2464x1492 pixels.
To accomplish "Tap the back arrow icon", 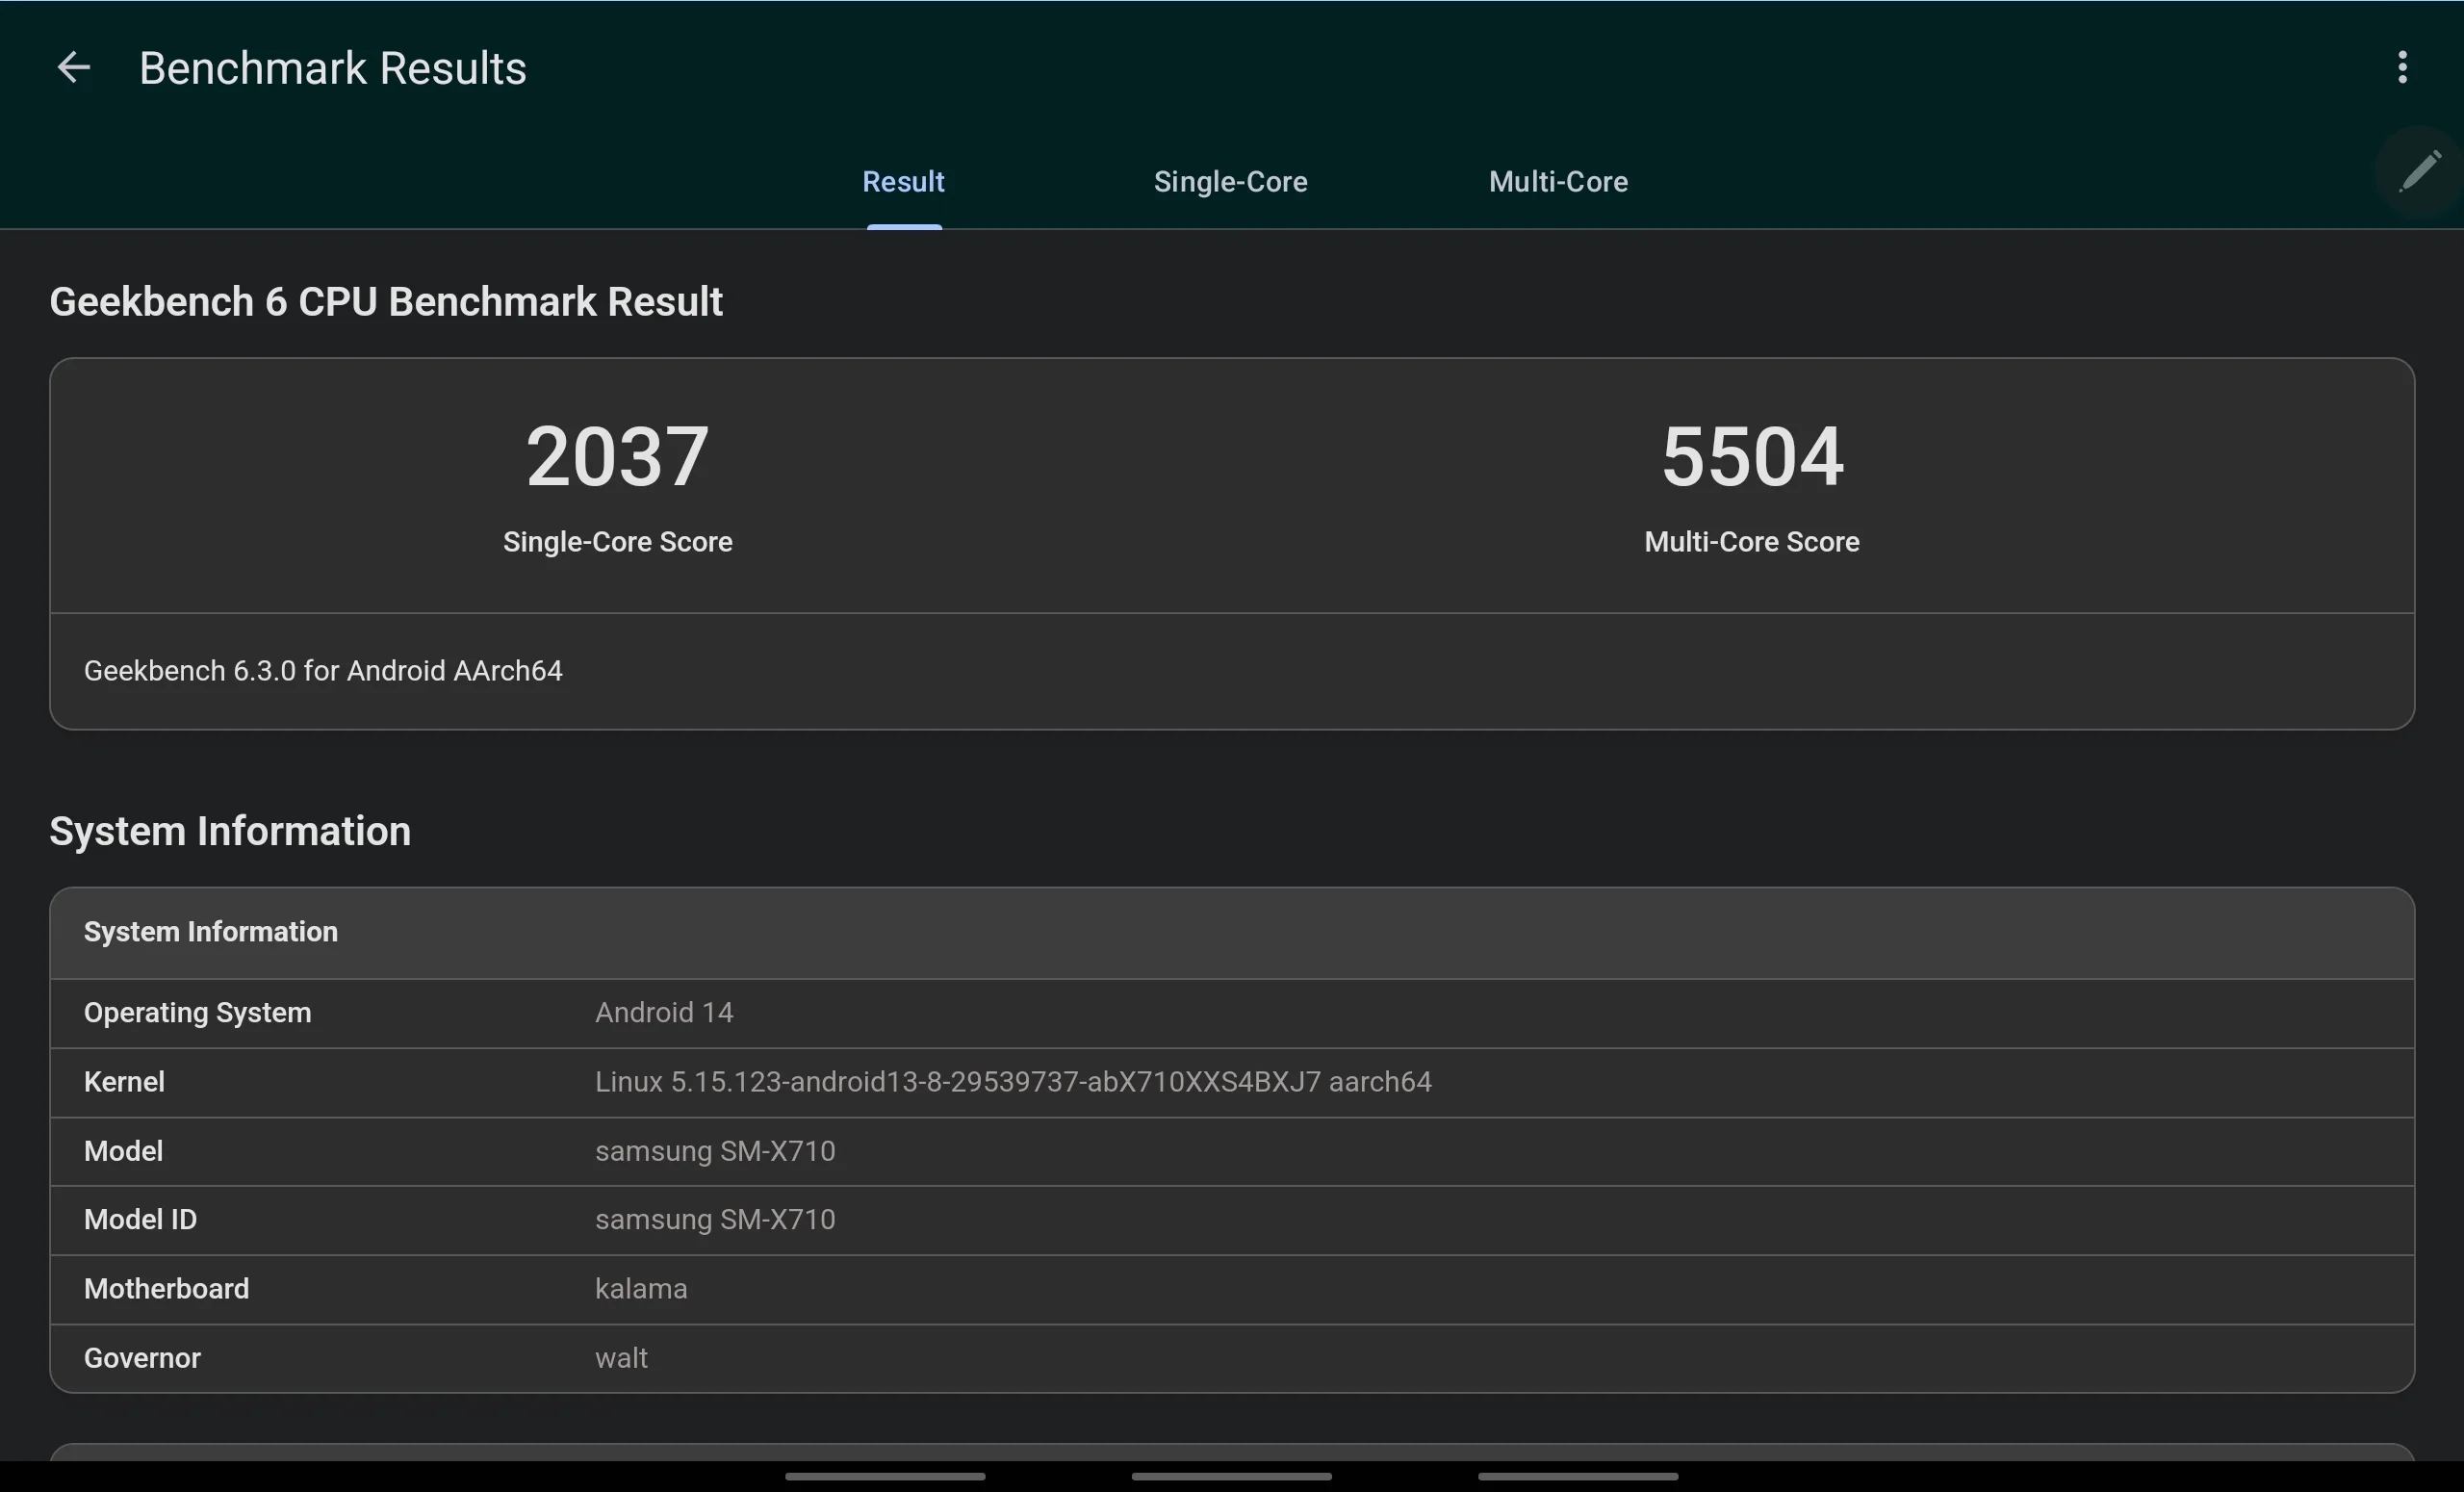I will pos(73,68).
